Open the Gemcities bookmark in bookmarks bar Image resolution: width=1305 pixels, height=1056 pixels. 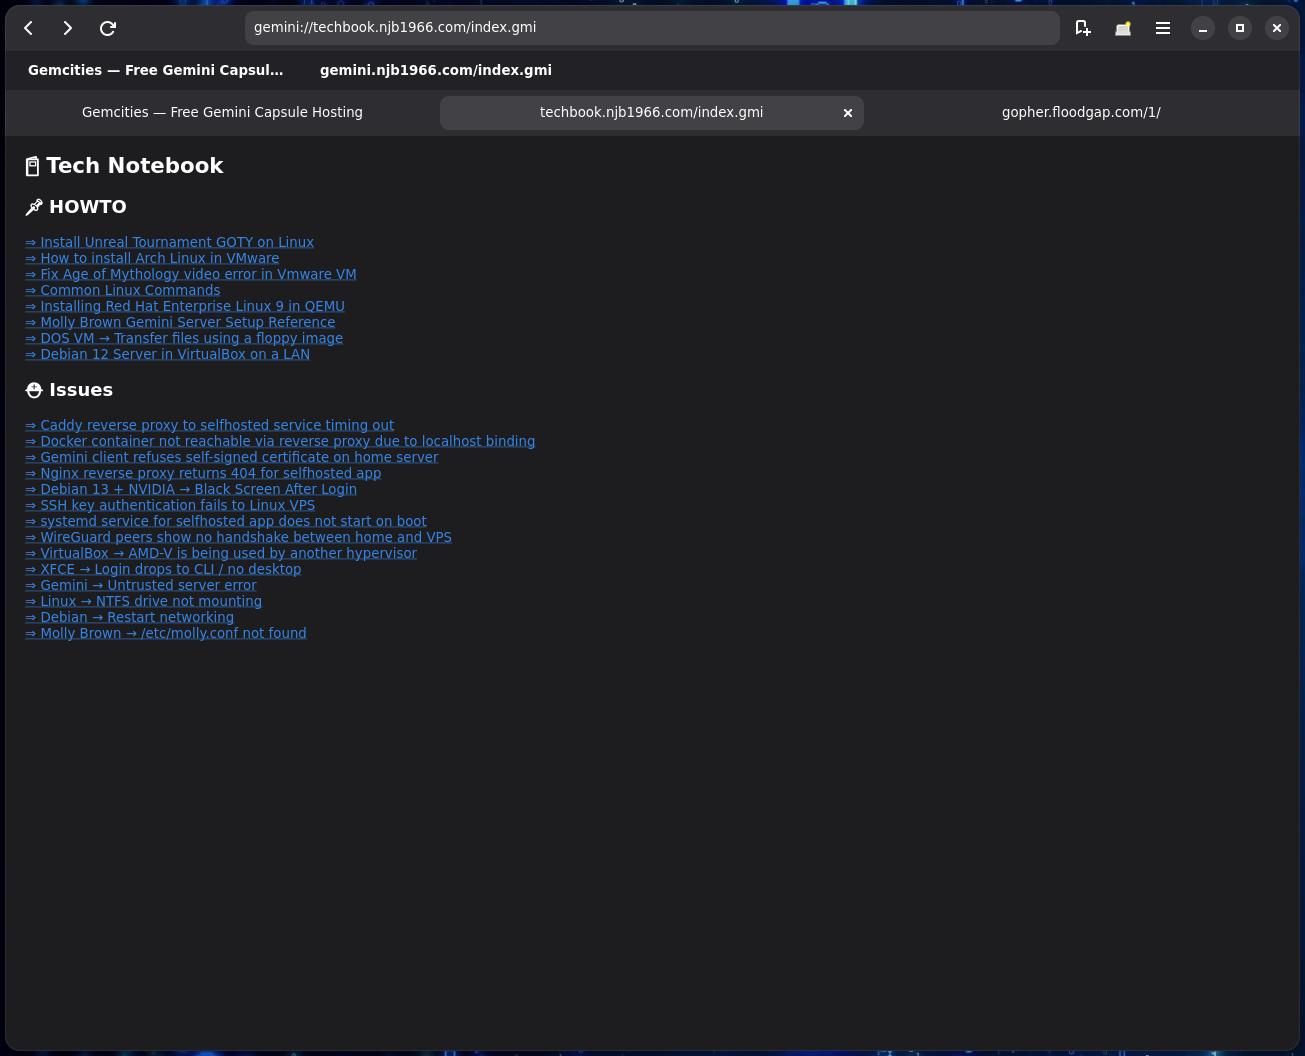point(155,70)
